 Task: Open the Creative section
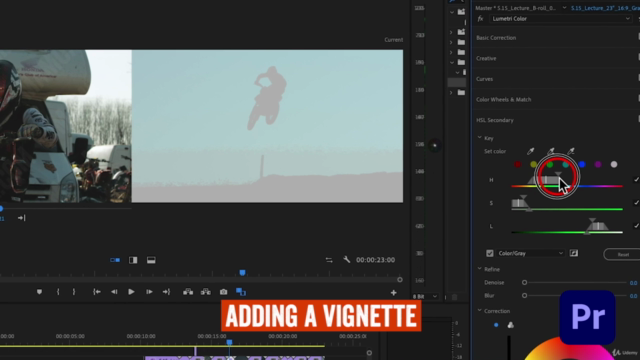click(x=486, y=58)
